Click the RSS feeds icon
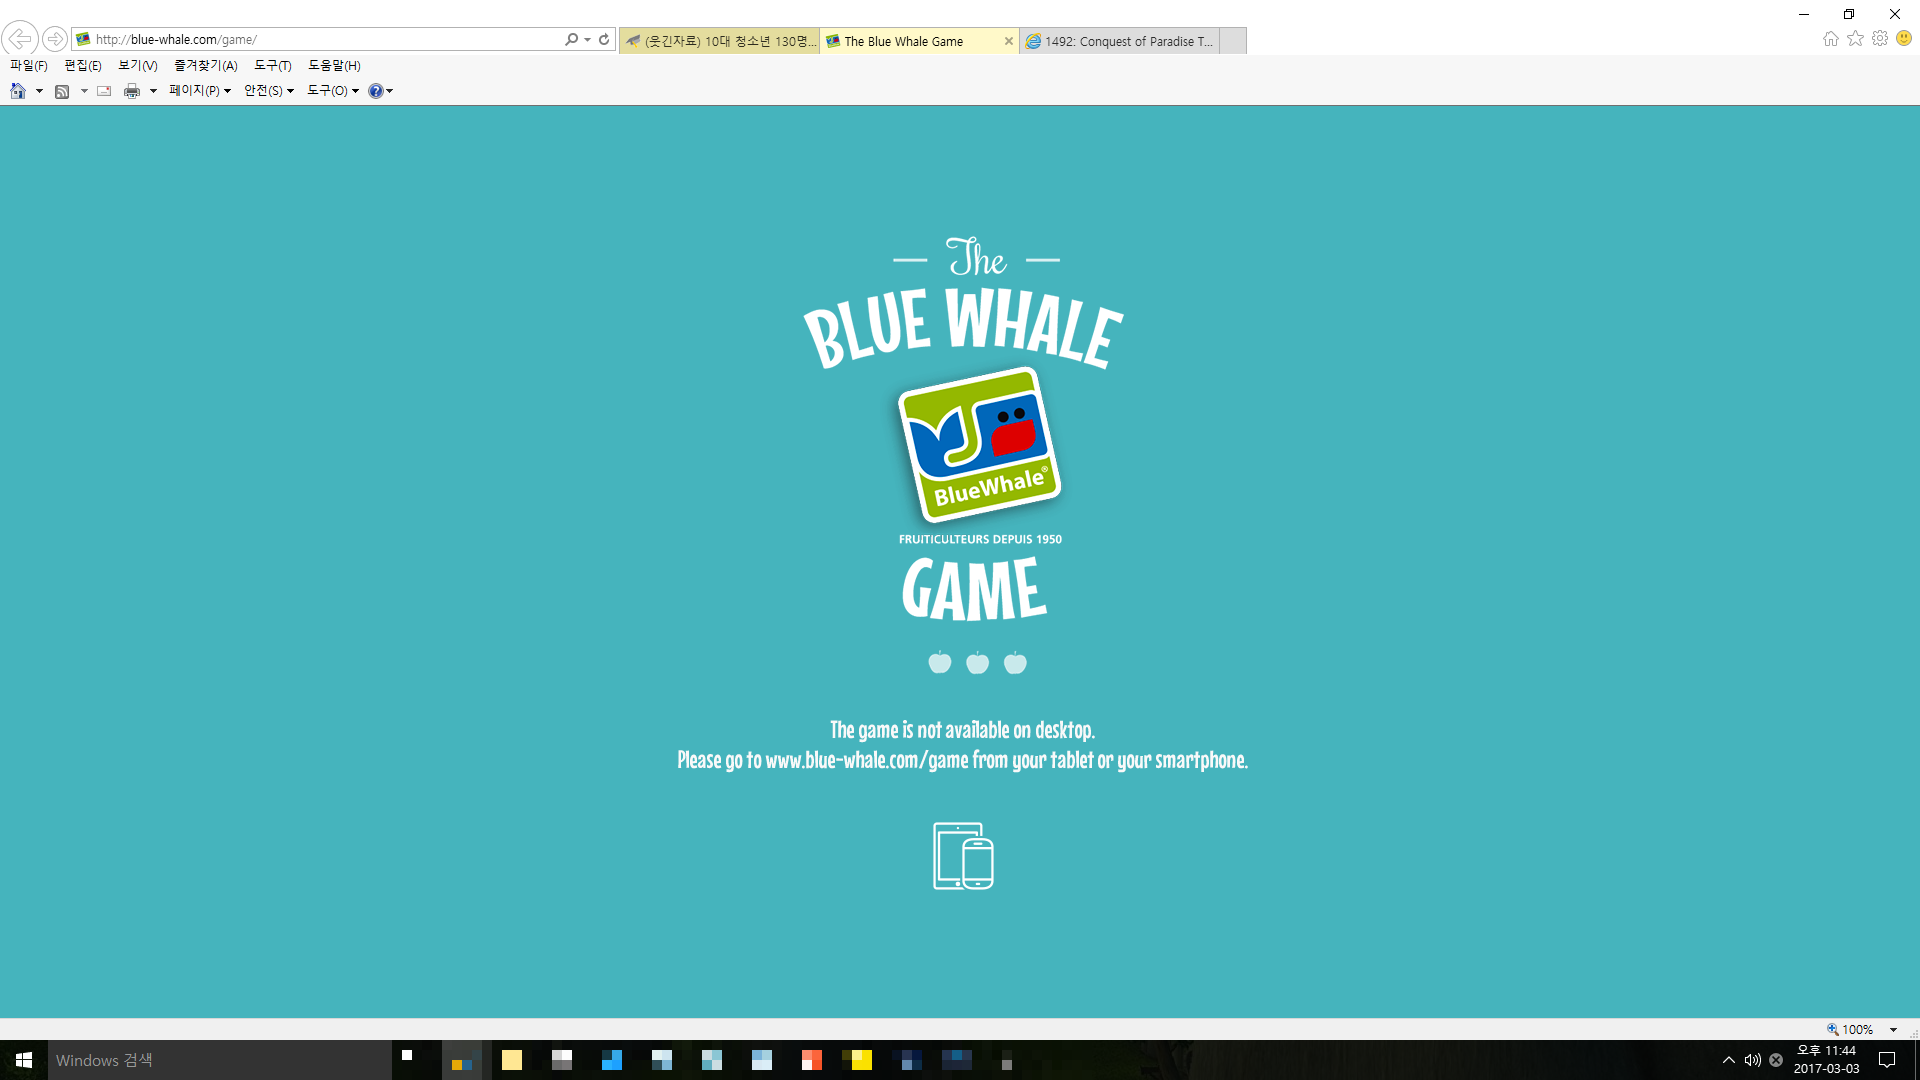 tap(62, 91)
